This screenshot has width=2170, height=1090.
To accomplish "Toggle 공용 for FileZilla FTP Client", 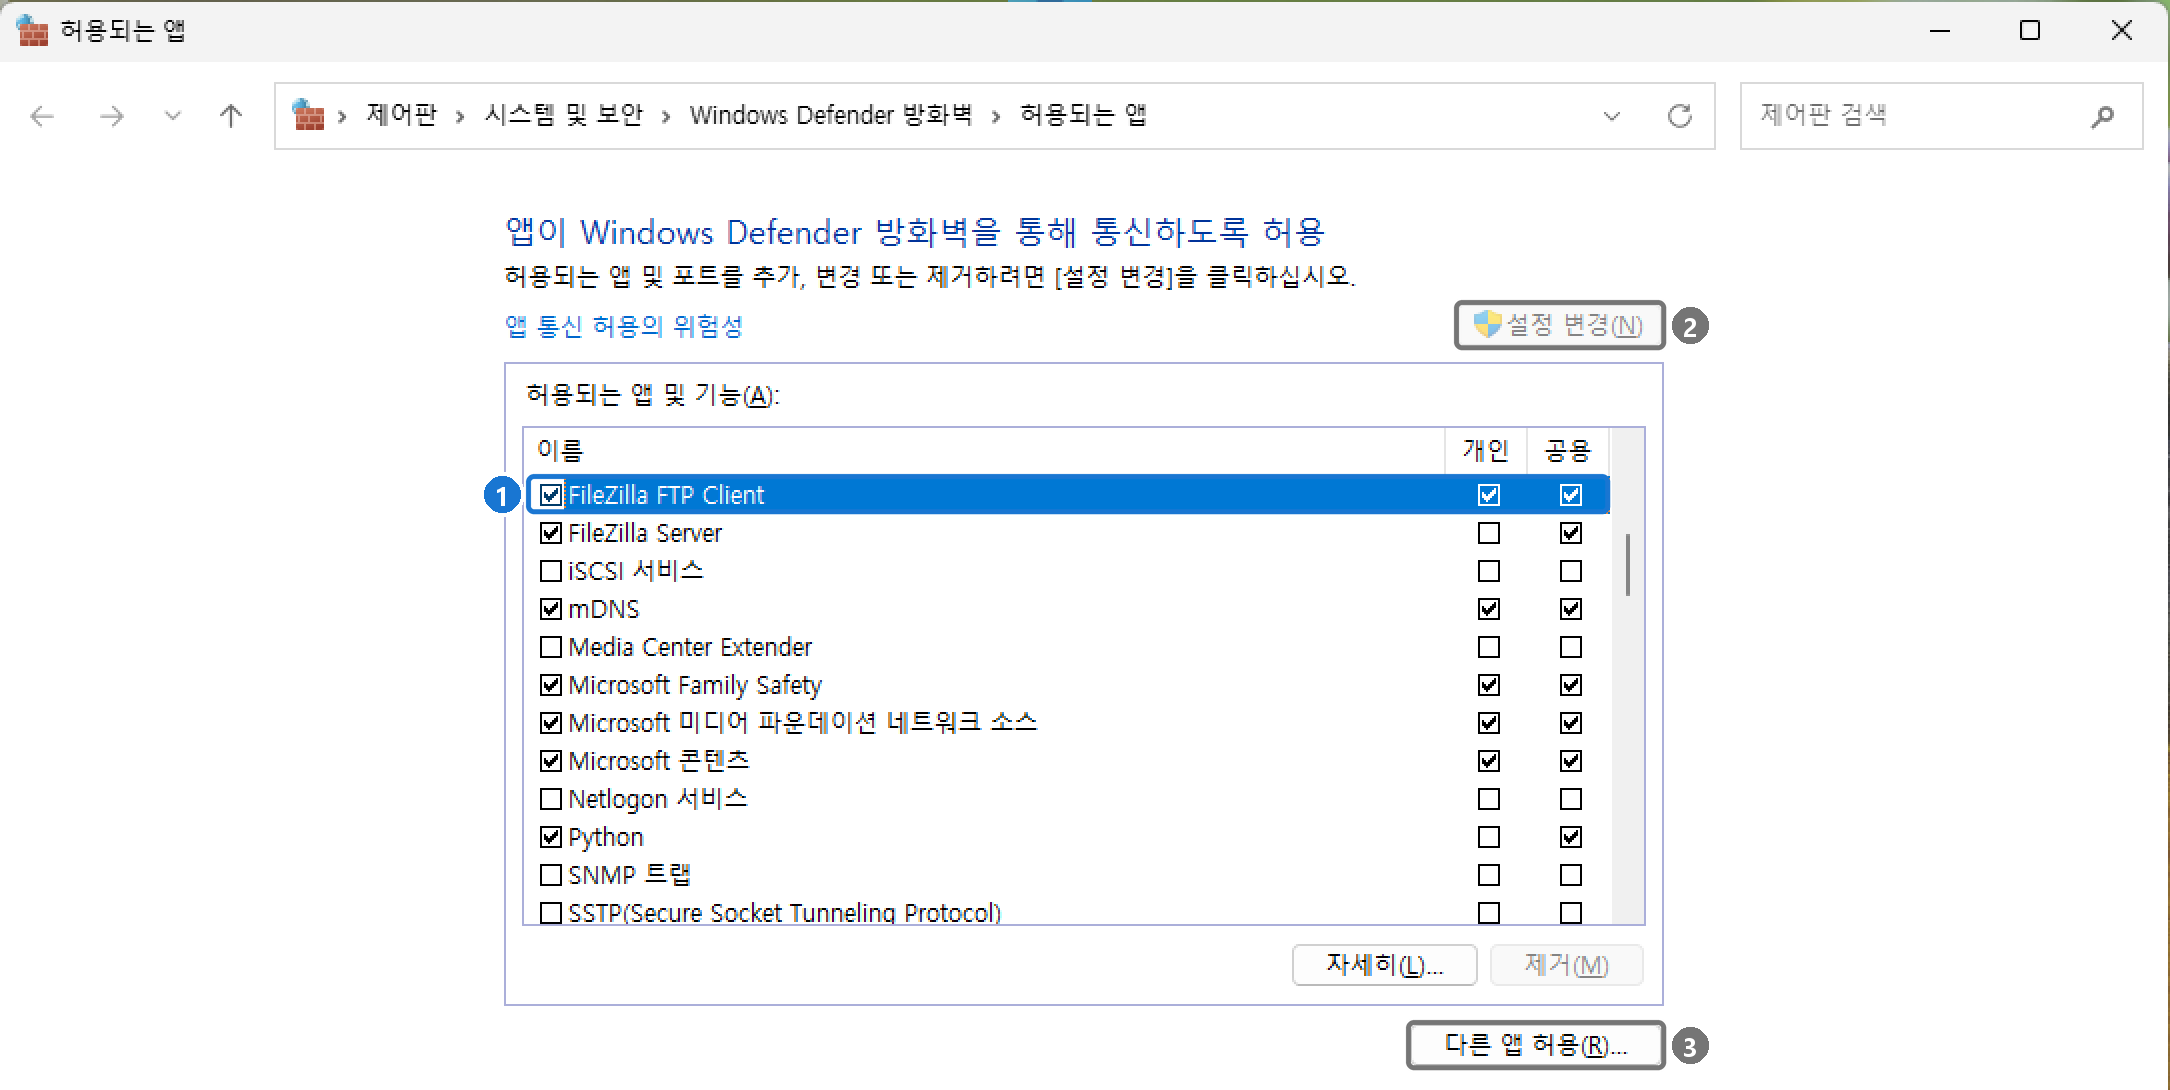I will pyautogui.click(x=1571, y=495).
